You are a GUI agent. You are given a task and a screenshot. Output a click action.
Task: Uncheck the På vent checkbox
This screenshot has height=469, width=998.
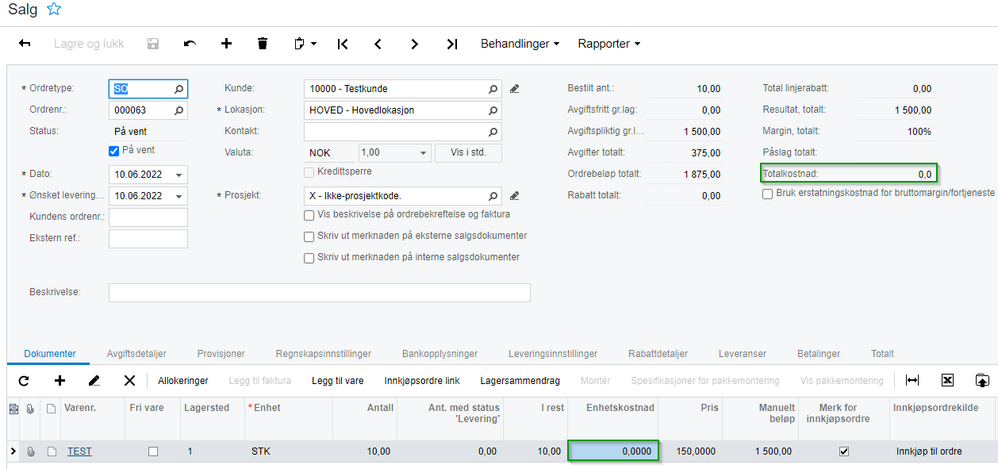[114, 151]
